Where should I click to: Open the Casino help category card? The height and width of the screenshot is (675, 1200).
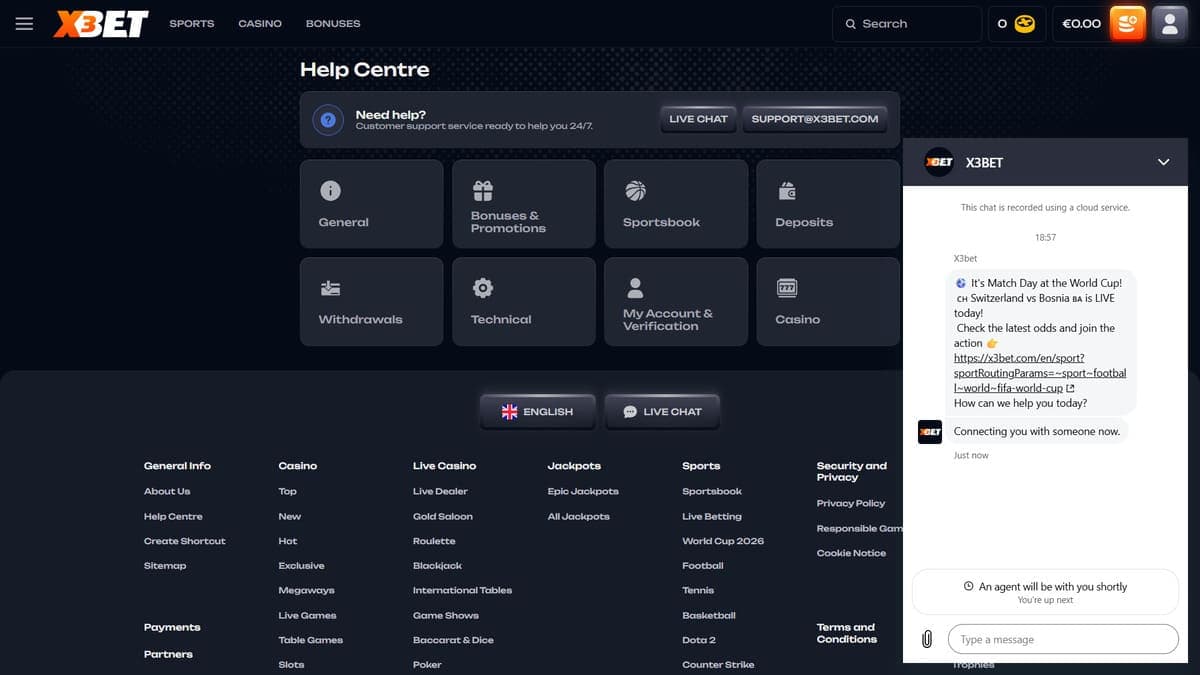tap(828, 301)
